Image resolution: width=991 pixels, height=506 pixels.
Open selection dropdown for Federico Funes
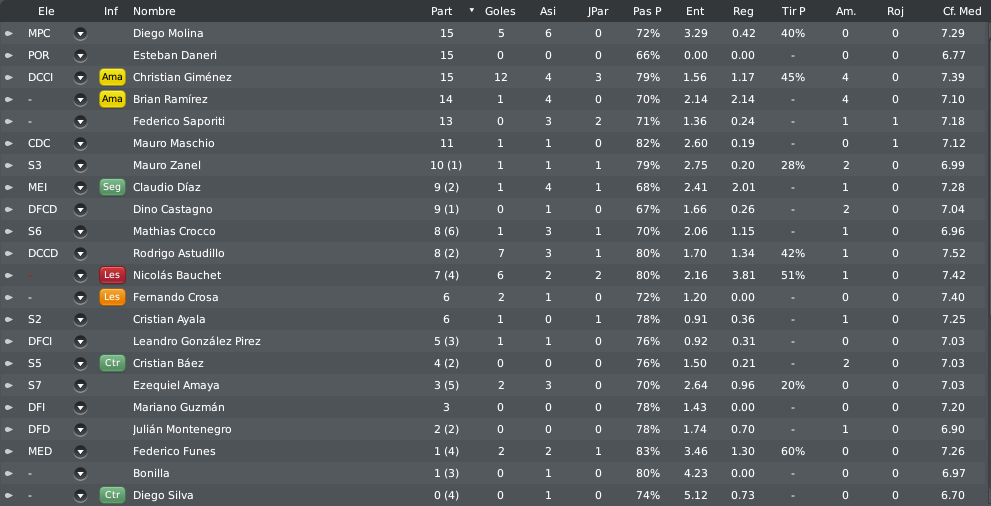click(80, 451)
